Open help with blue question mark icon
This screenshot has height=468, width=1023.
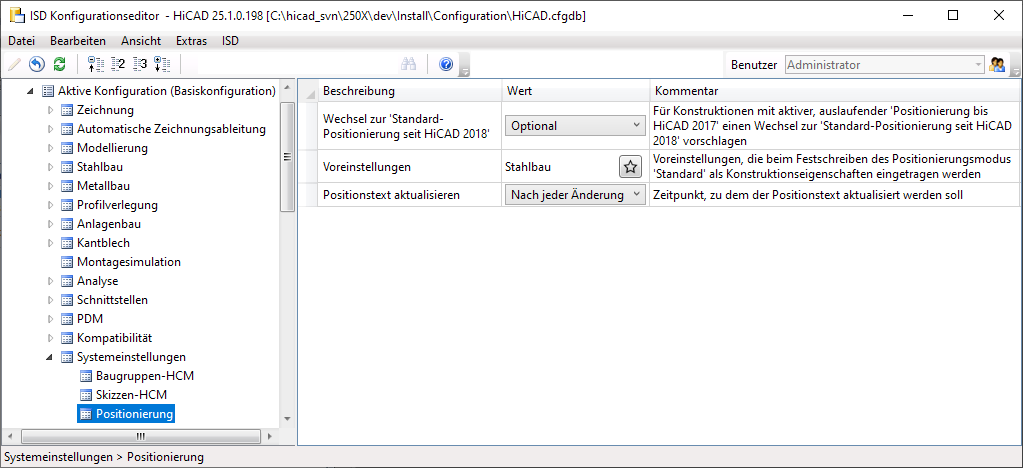click(446, 64)
